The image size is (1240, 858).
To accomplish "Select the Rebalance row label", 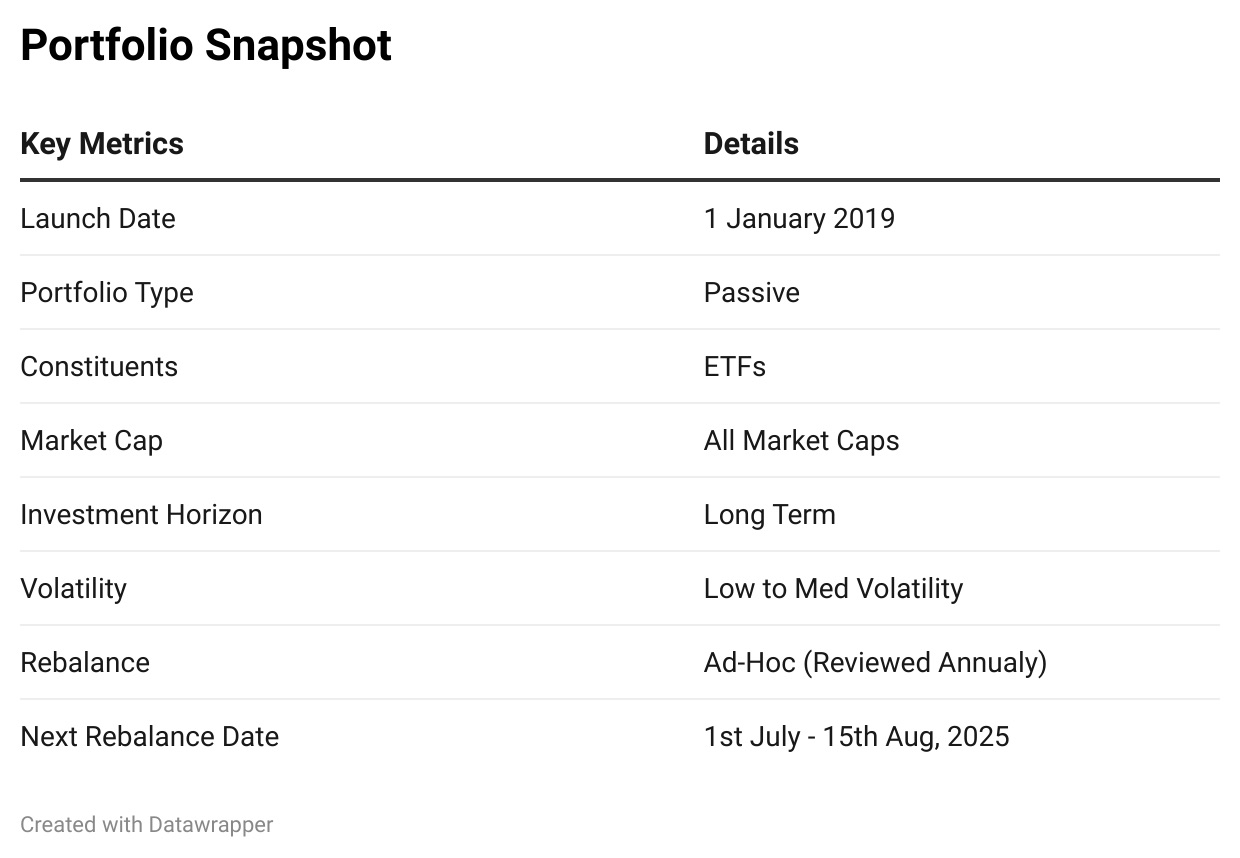I will pos(85,662).
